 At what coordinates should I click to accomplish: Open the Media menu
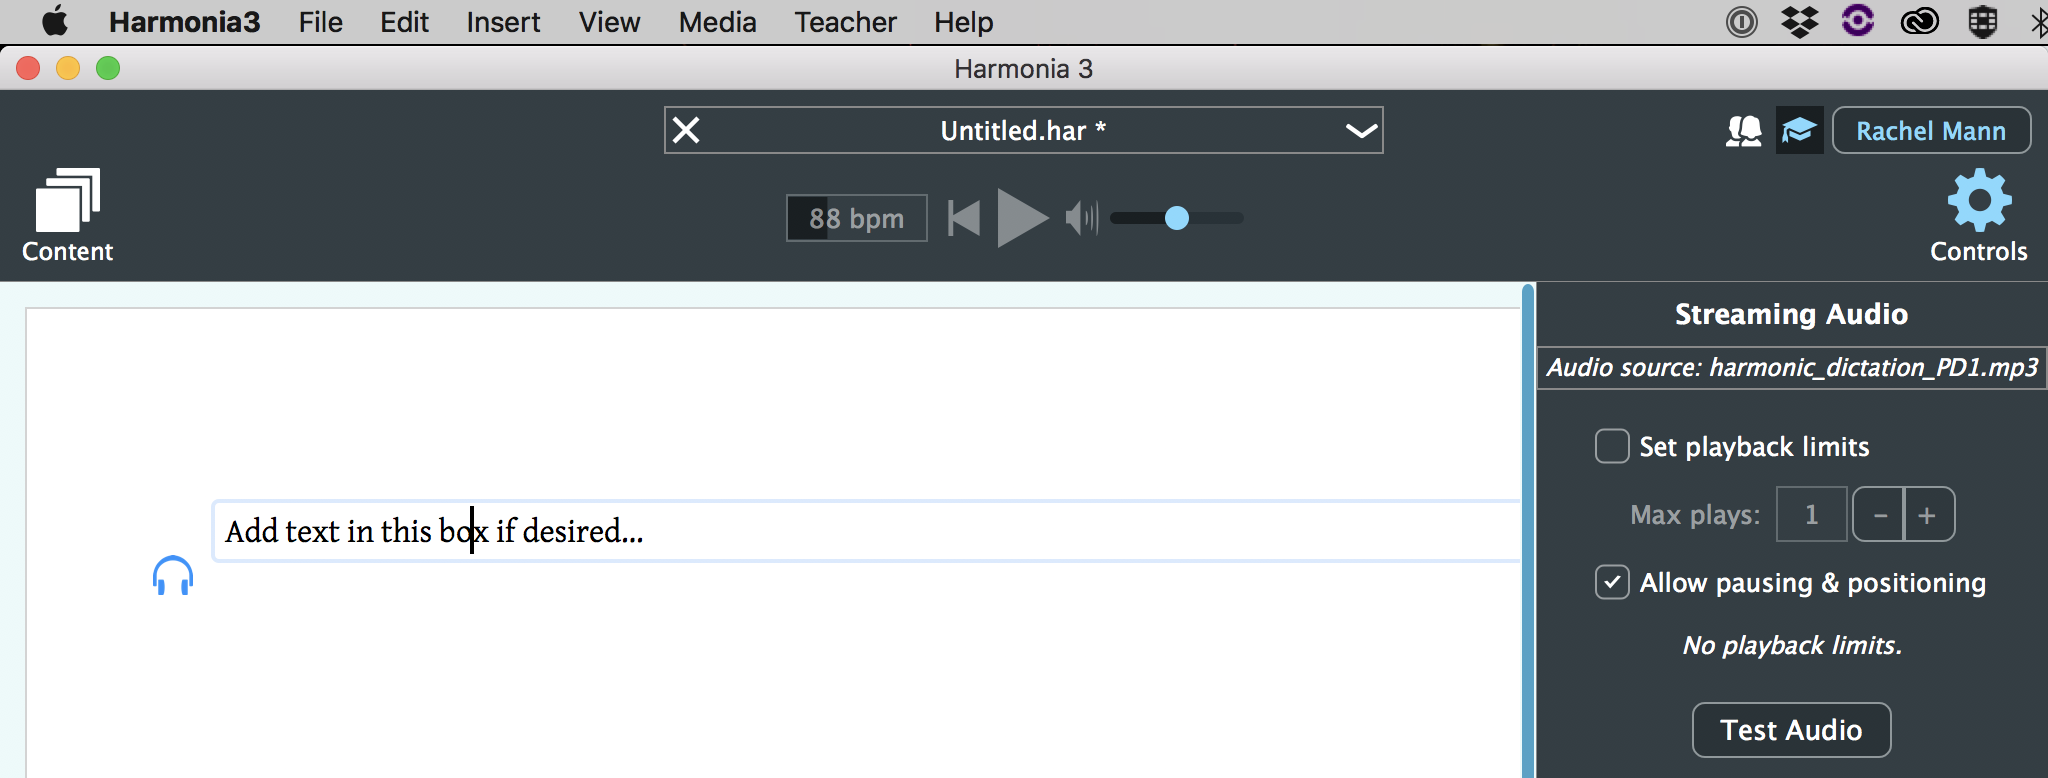point(717,22)
